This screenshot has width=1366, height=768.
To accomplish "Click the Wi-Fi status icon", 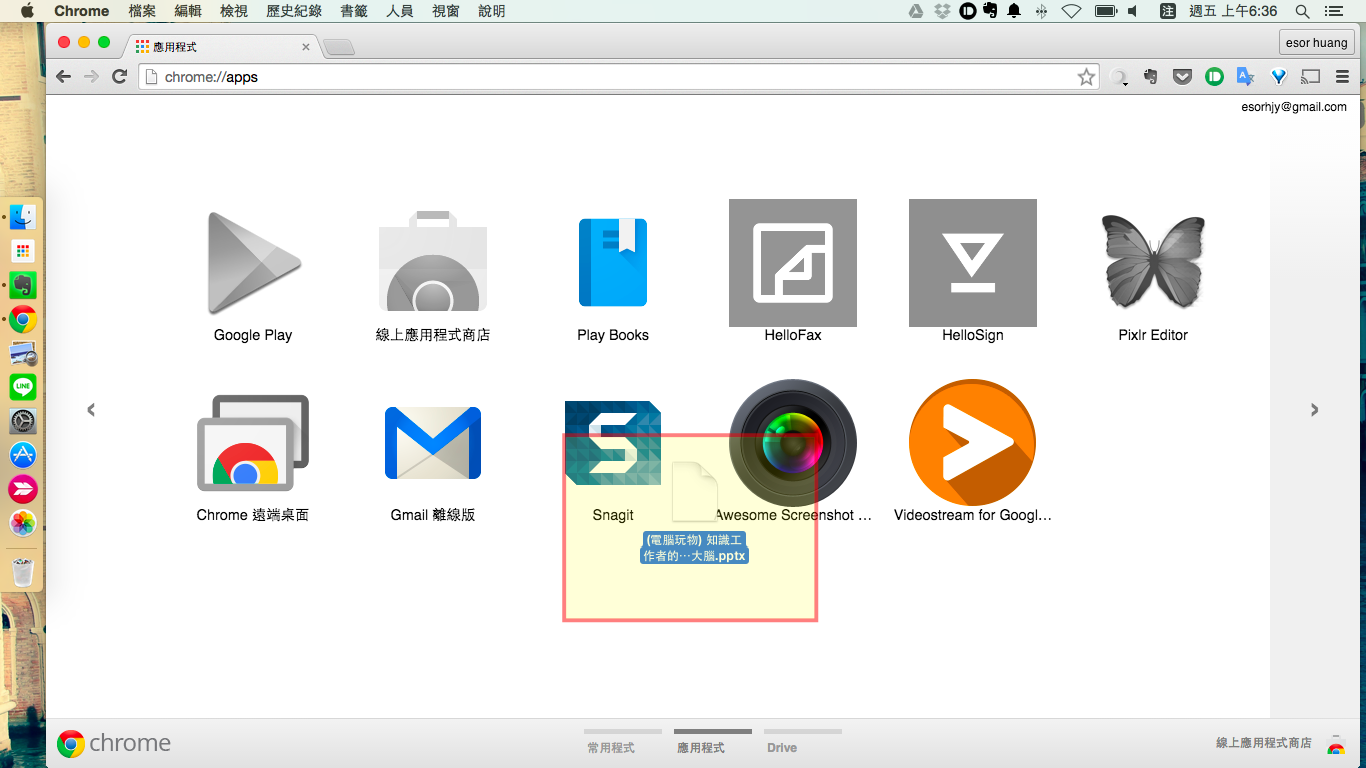I will [1072, 11].
